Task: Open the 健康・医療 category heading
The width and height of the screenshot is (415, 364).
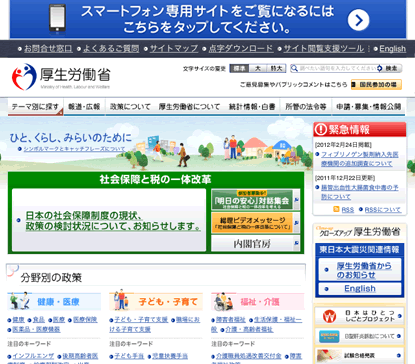Action: pyautogui.click(x=58, y=302)
